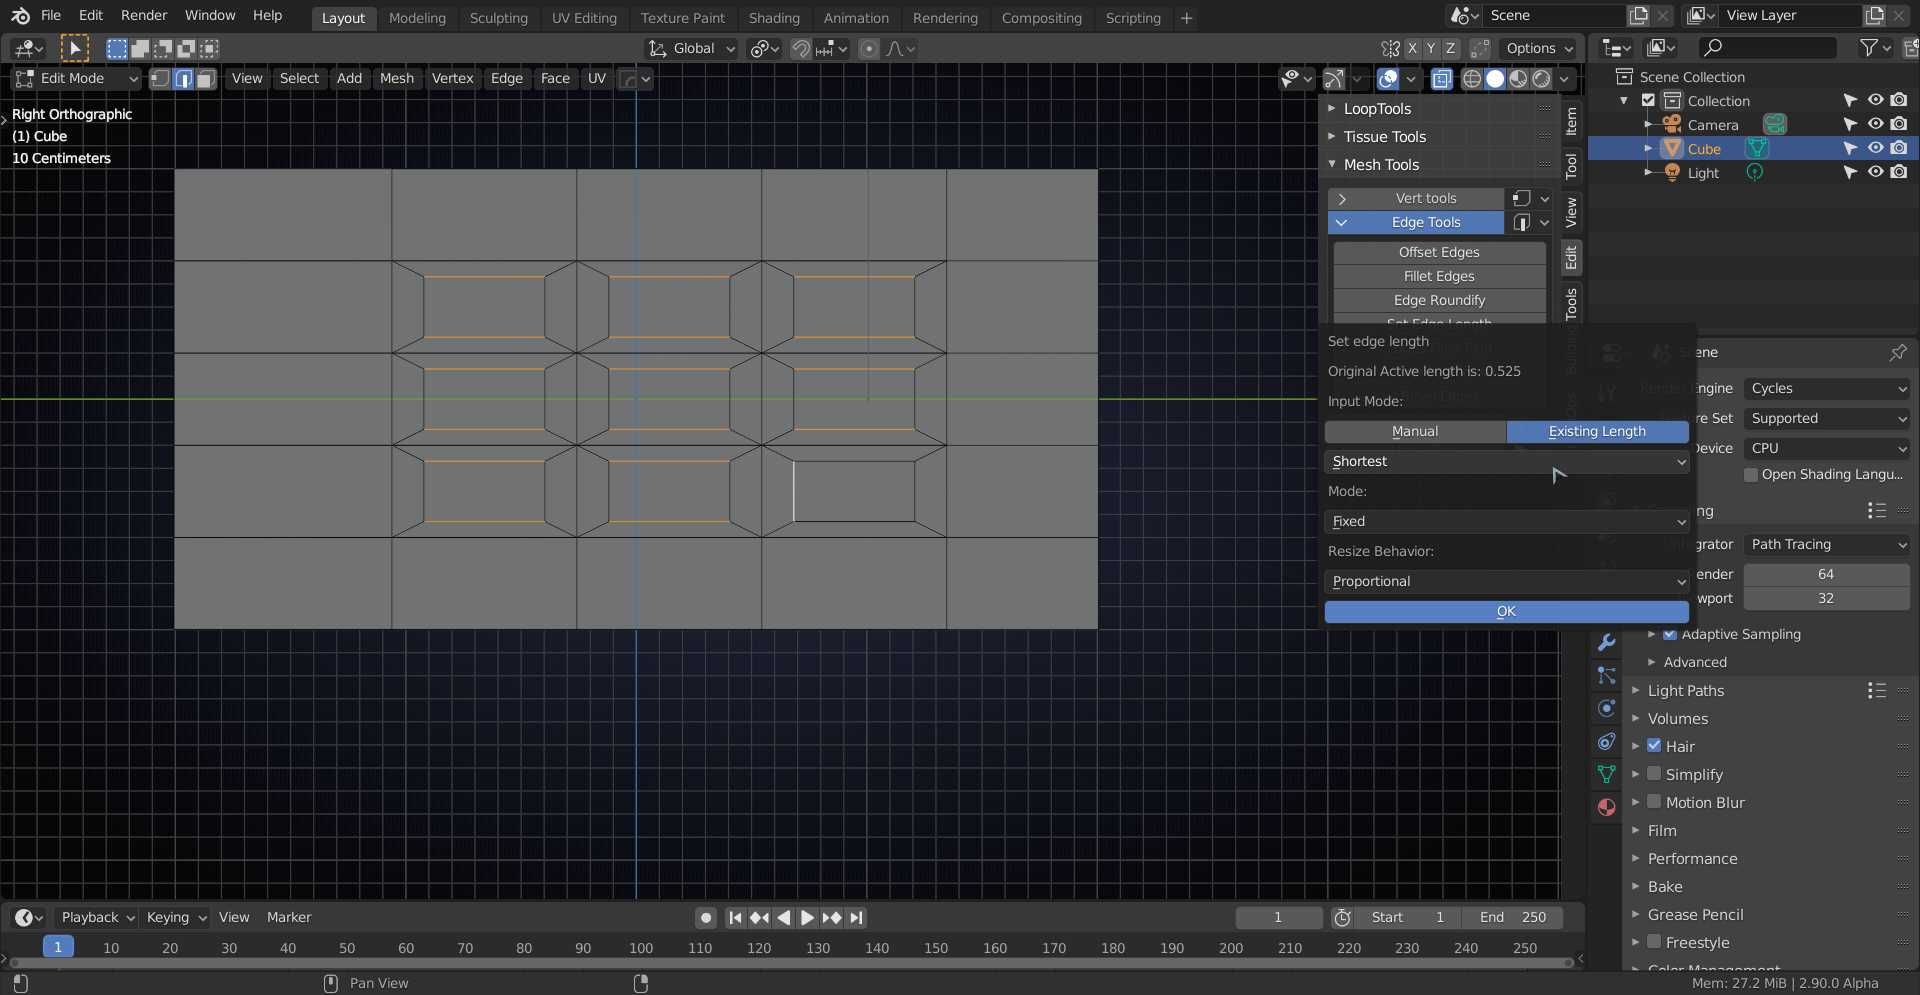
Task: Enable Rendered viewport shading mode
Action: tap(1543, 79)
